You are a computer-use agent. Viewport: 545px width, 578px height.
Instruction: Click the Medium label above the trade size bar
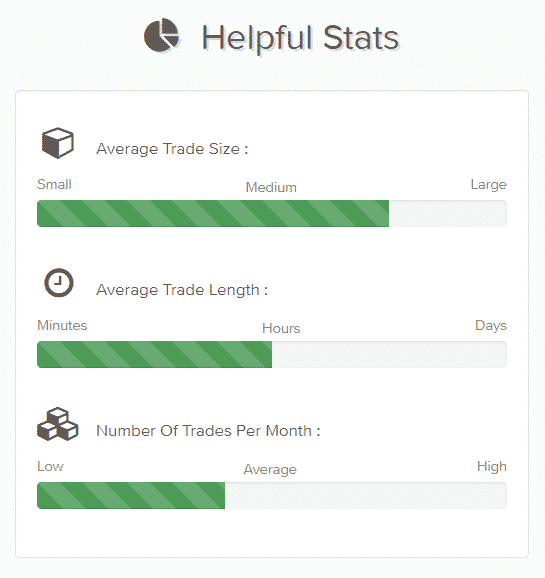point(271,187)
